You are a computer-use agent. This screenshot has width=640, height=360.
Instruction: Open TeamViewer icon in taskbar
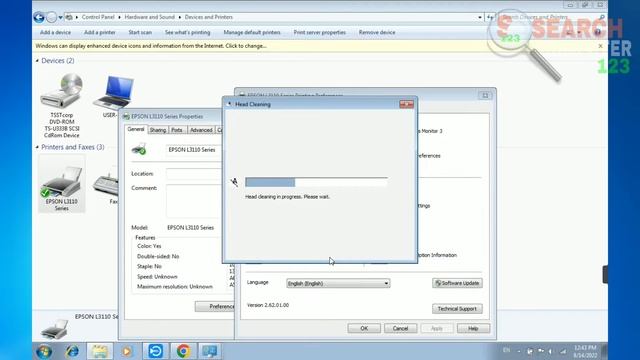click(x=155, y=351)
